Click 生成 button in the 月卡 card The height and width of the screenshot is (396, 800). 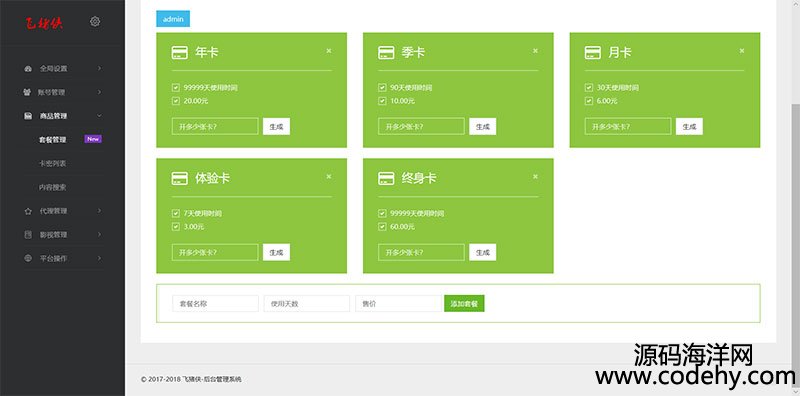coord(689,127)
